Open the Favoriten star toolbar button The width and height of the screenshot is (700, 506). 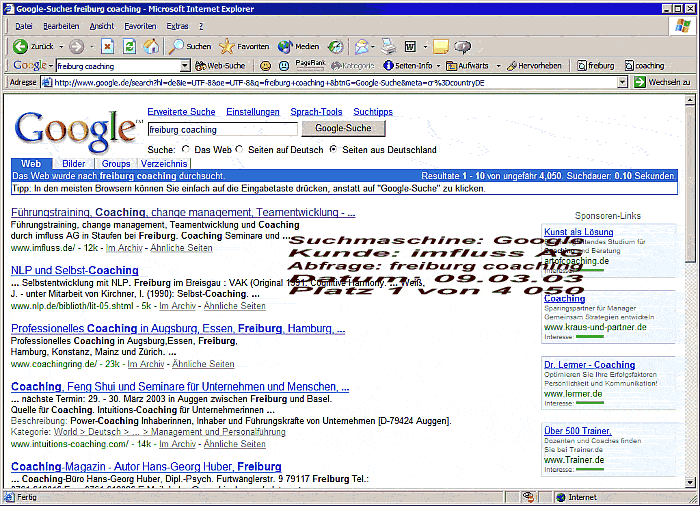pos(244,46)
